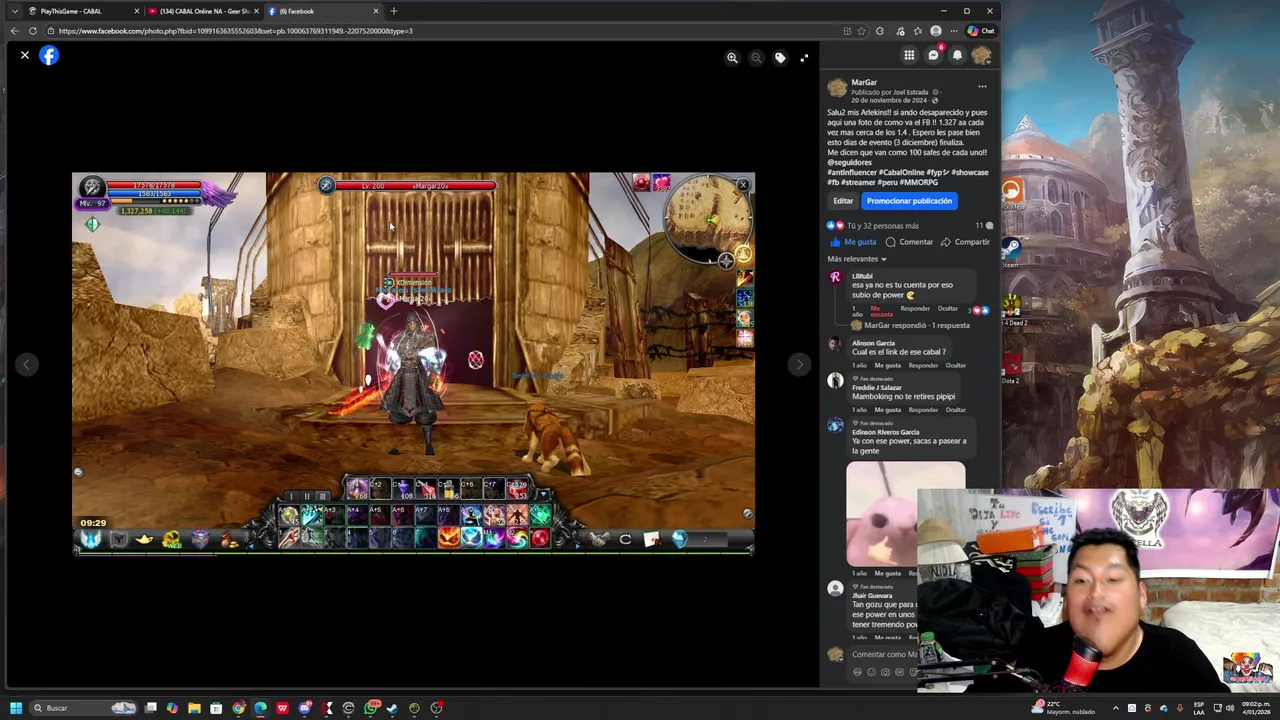This screenshot has width=1280, height=720.
Task: Open the Facebook home logo
Action: 49,56
